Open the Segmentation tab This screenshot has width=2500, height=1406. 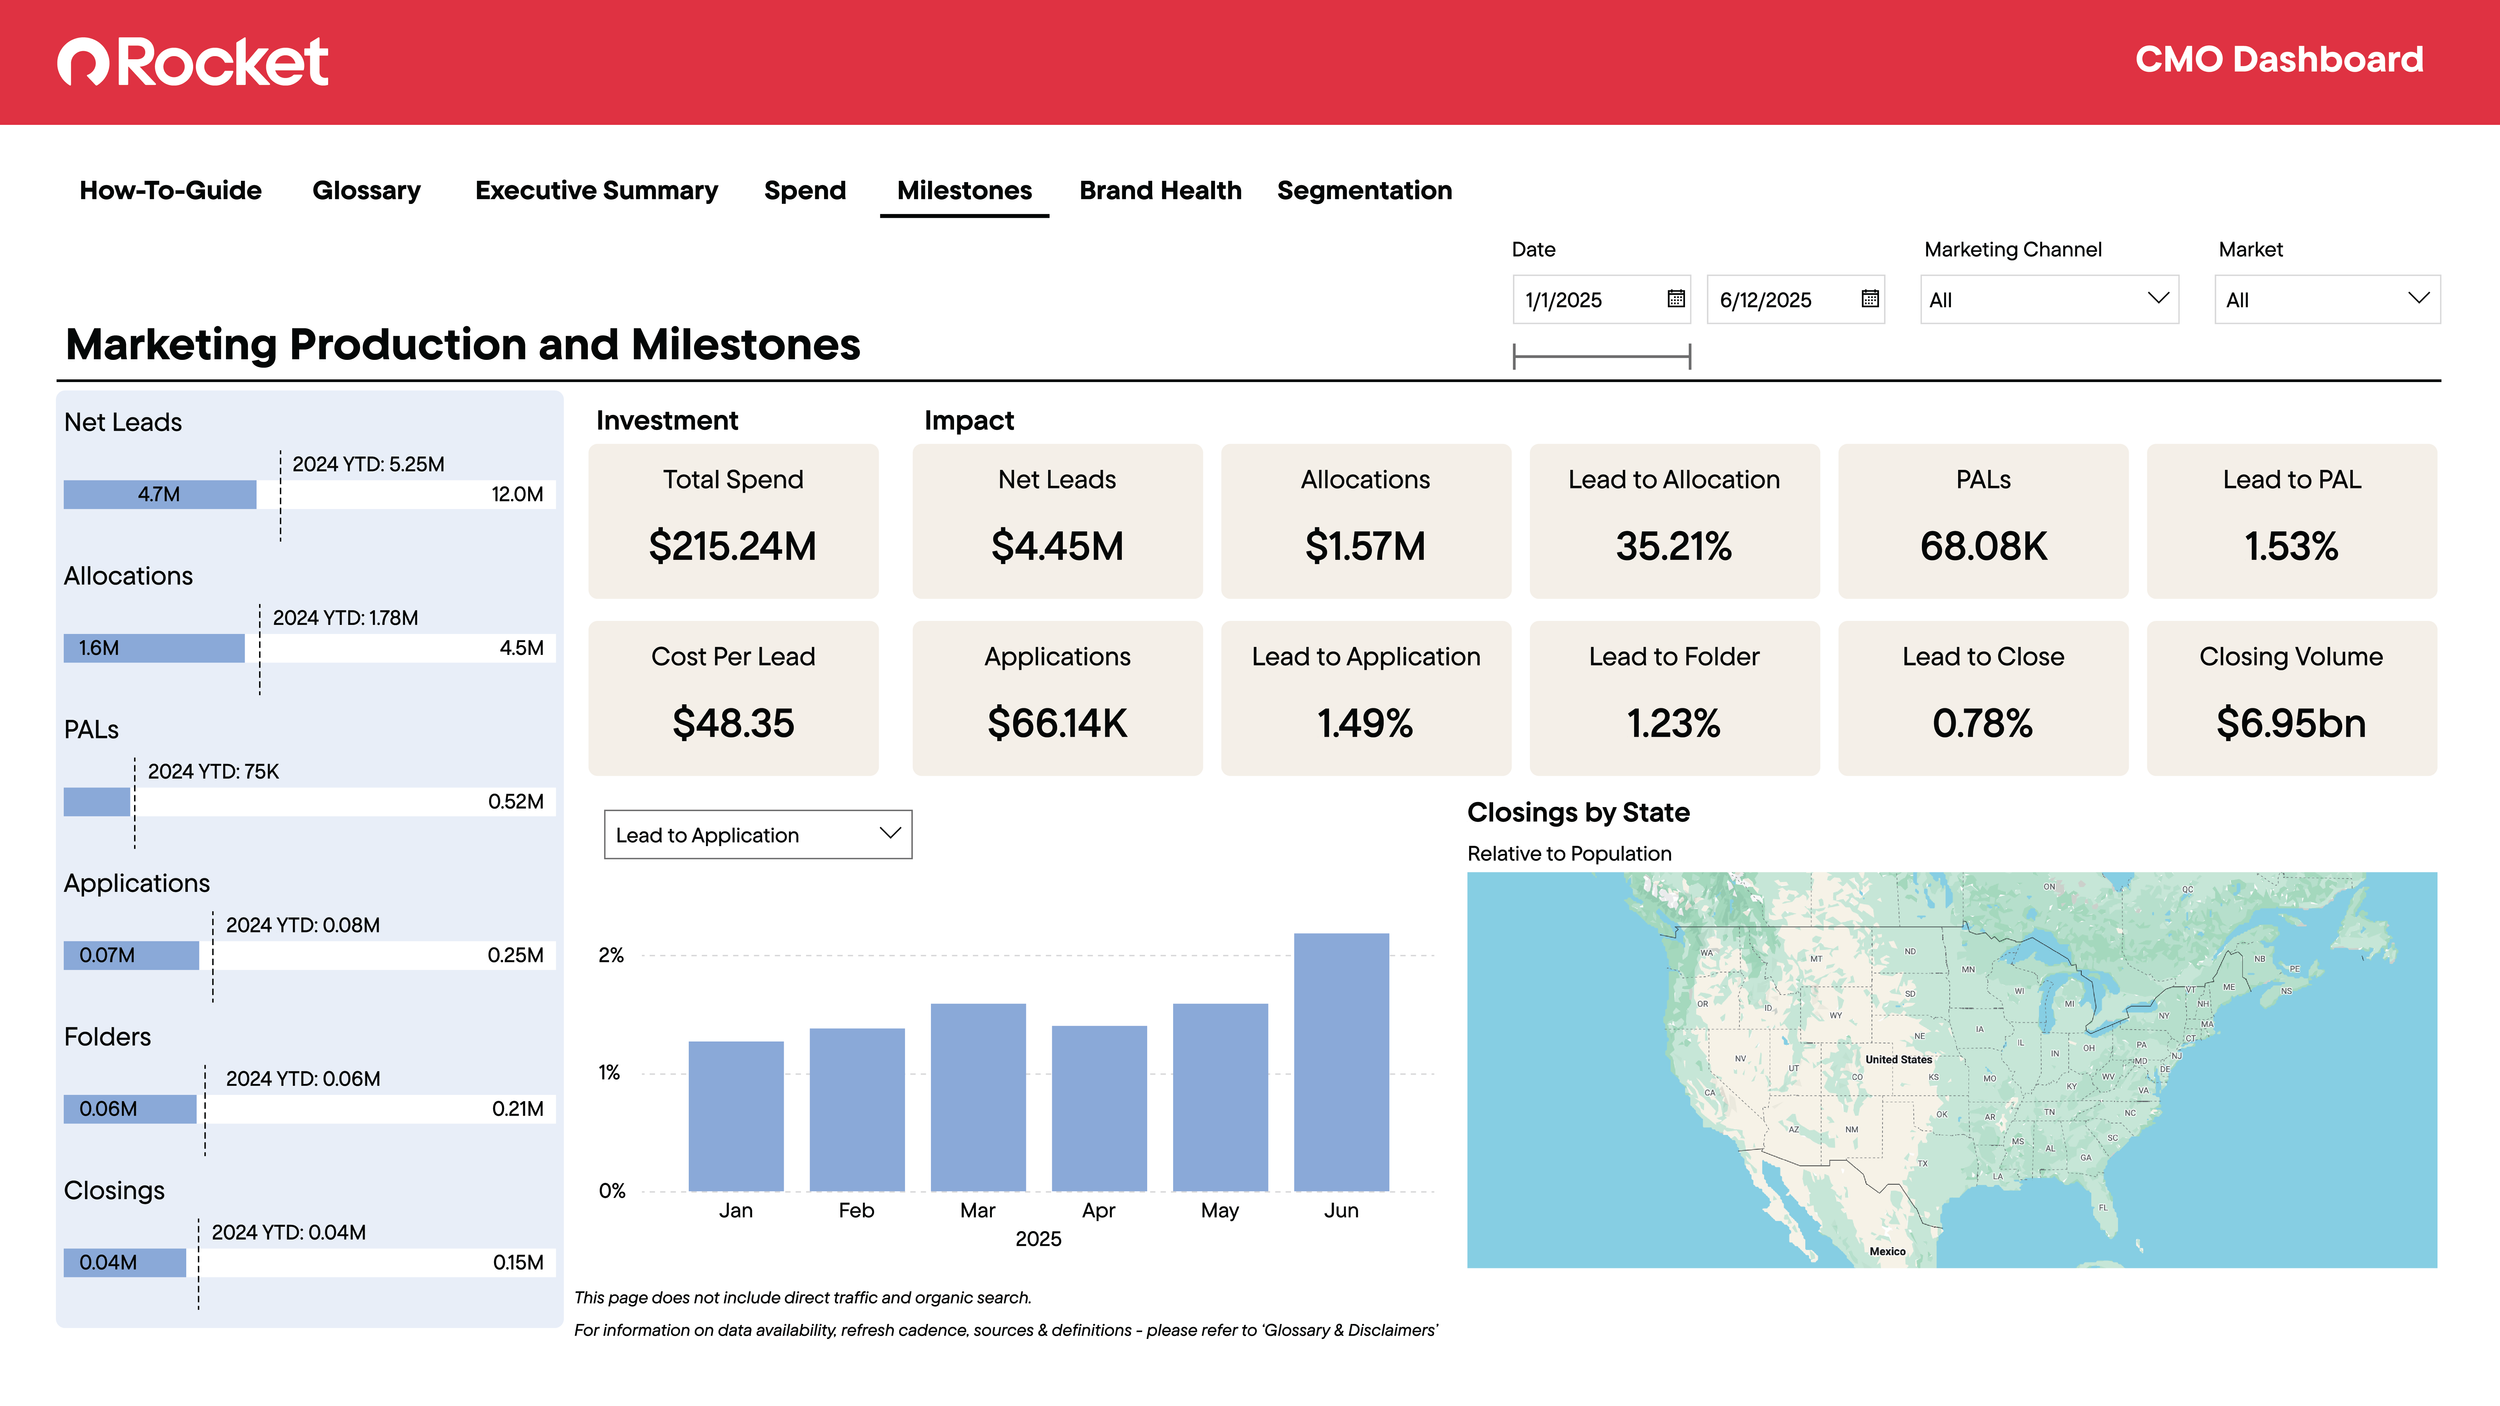[1364, 190]
